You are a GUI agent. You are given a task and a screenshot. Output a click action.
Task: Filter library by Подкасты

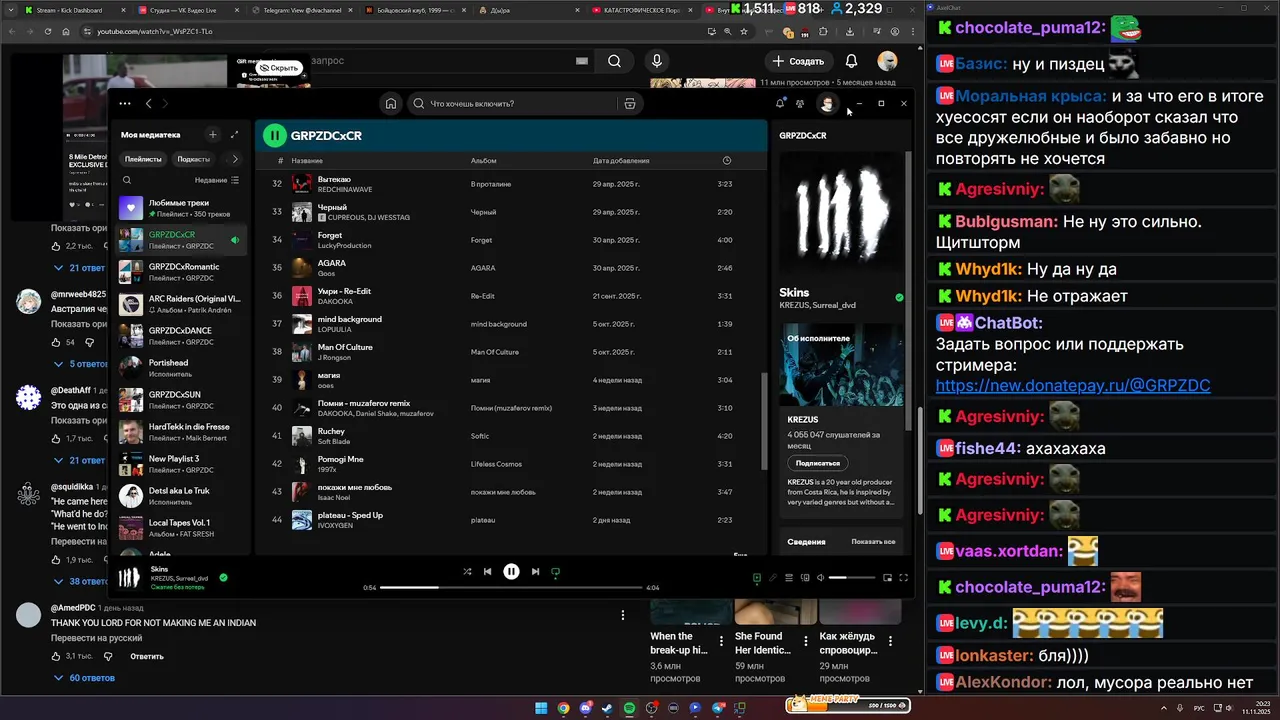coord(193,159)
